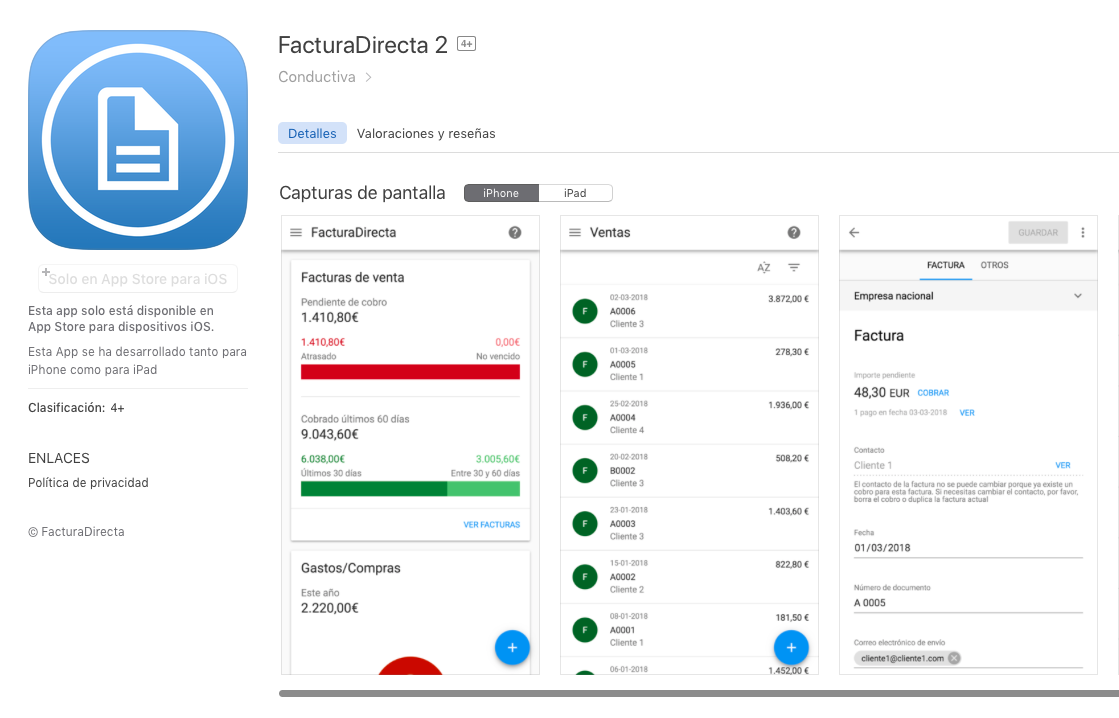The width and height of the screenshot is (1119, 718).
Task: Select the FACTURA tab
Action: pyautogui.click(x=946, y=266)
